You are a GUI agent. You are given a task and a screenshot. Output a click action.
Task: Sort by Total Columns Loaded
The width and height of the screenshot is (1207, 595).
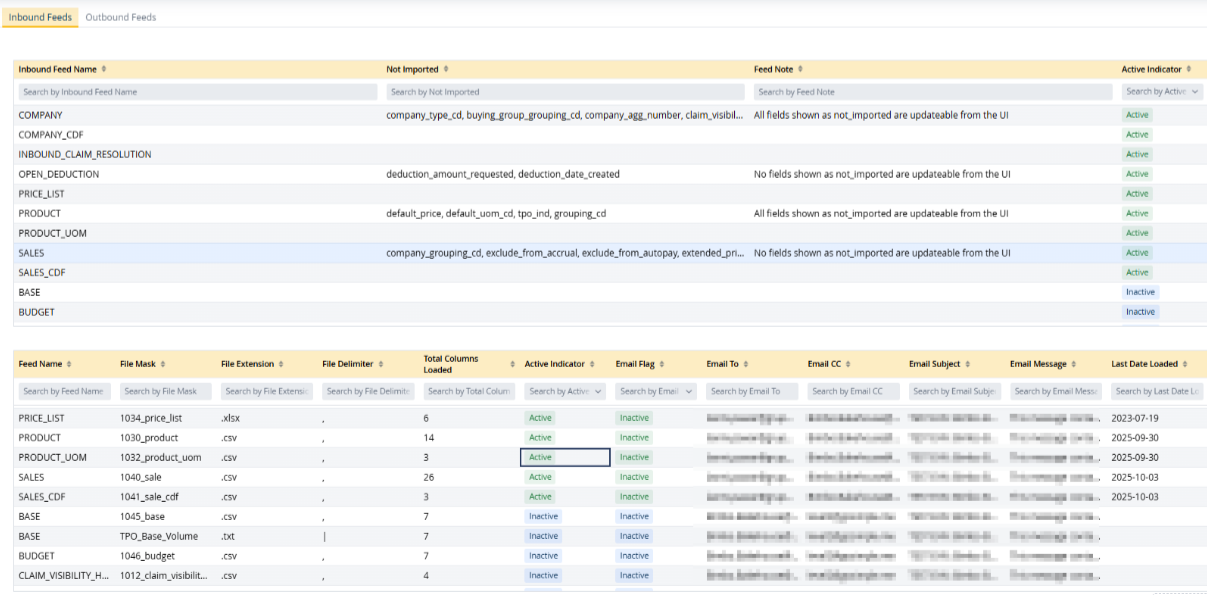[x=512, y=364]
